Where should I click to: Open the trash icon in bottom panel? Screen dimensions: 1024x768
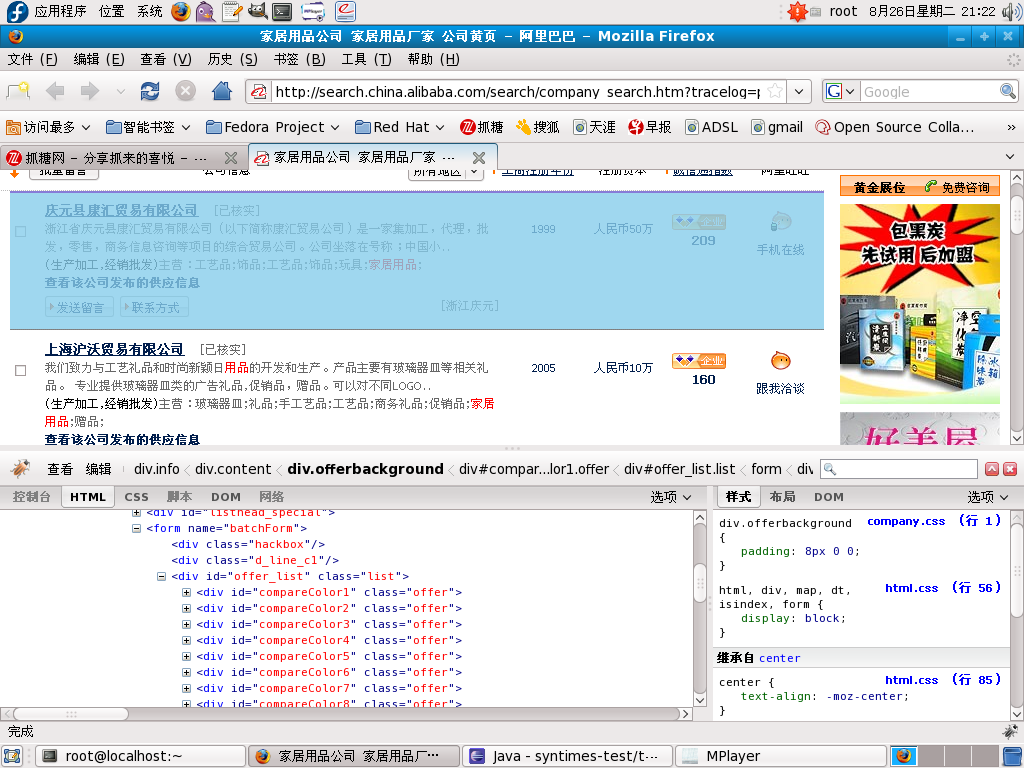pos(1012,756)
